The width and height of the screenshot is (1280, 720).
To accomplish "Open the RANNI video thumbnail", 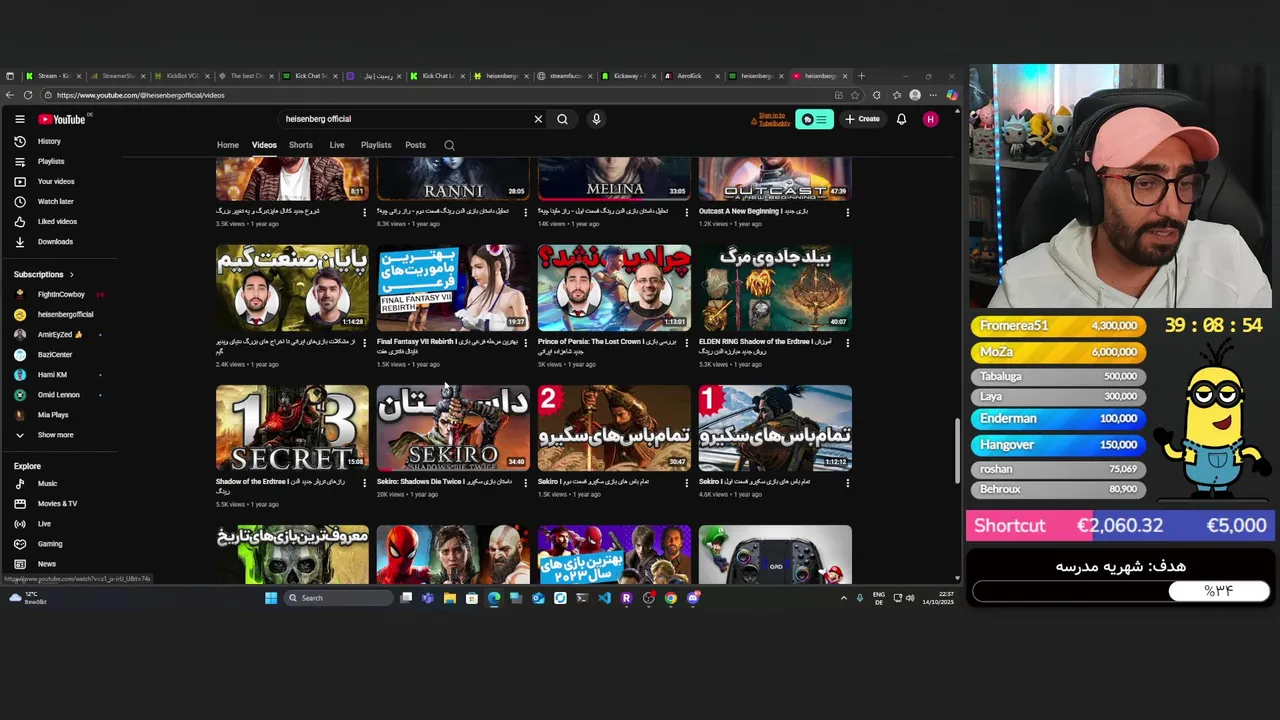I will (453, 179).
